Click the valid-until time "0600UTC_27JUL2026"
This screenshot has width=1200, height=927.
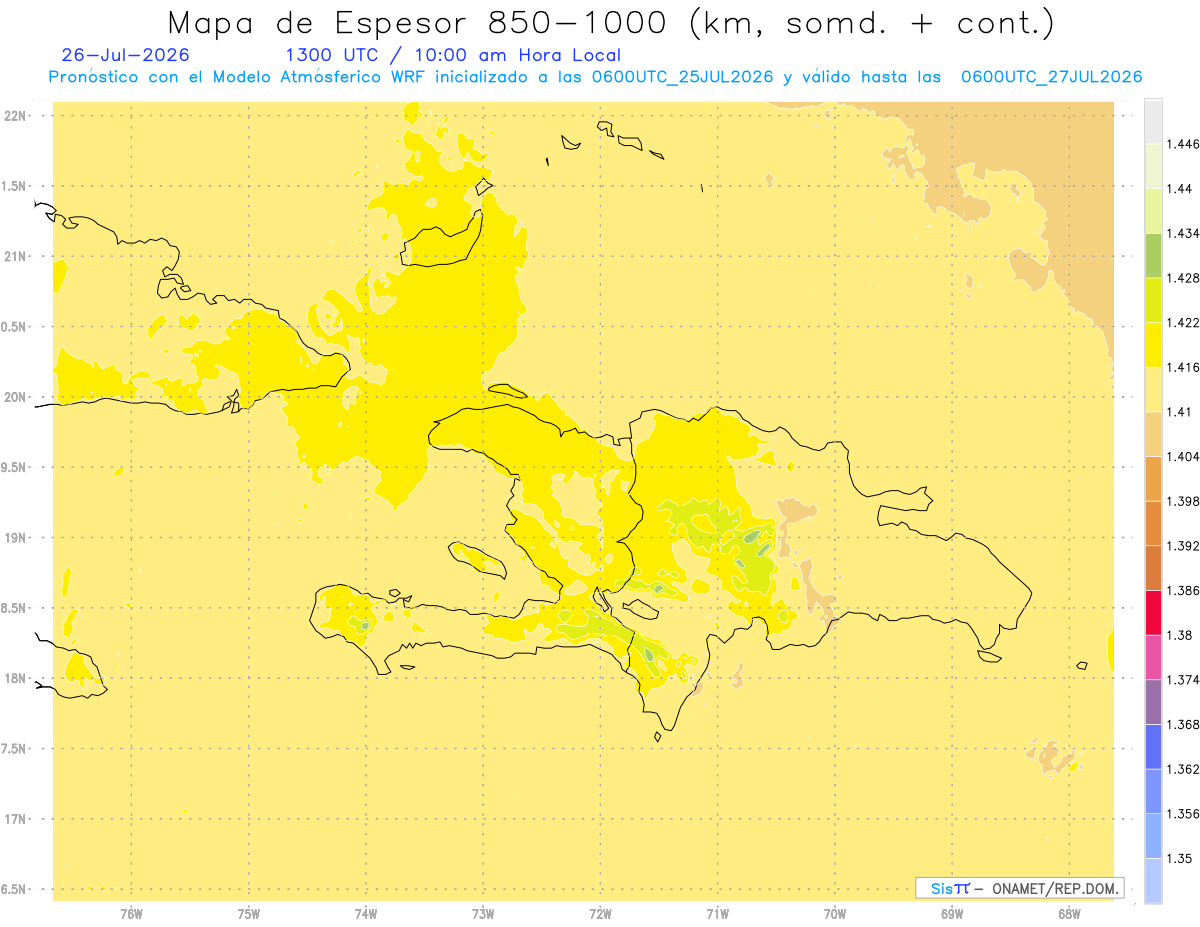point(1051,77)
